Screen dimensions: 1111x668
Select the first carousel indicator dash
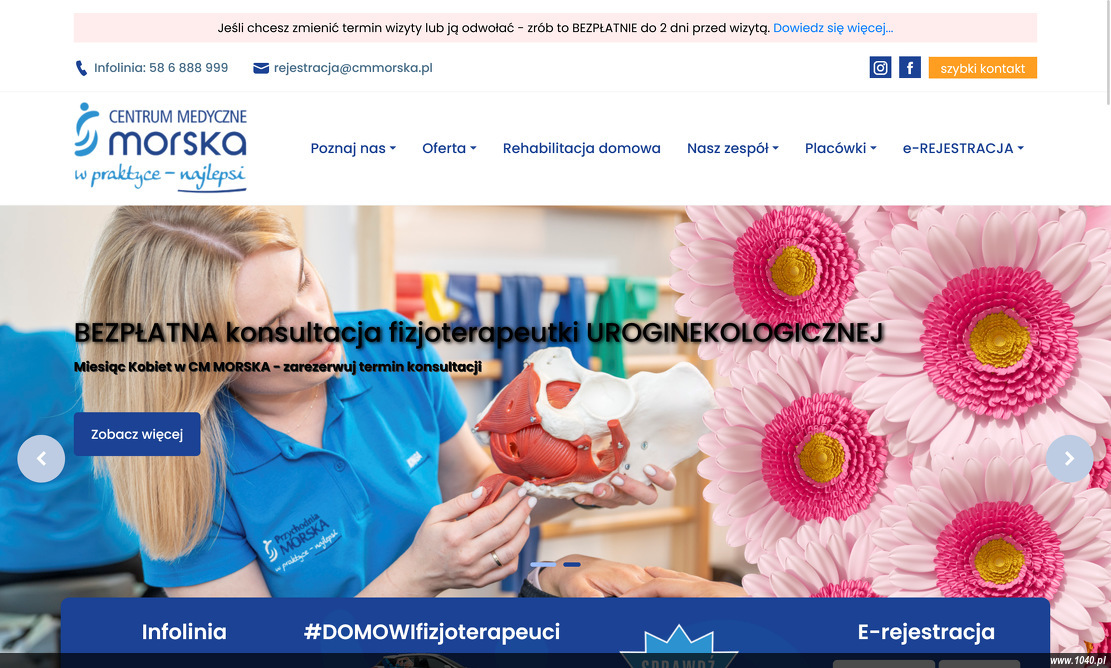(543, 565)
